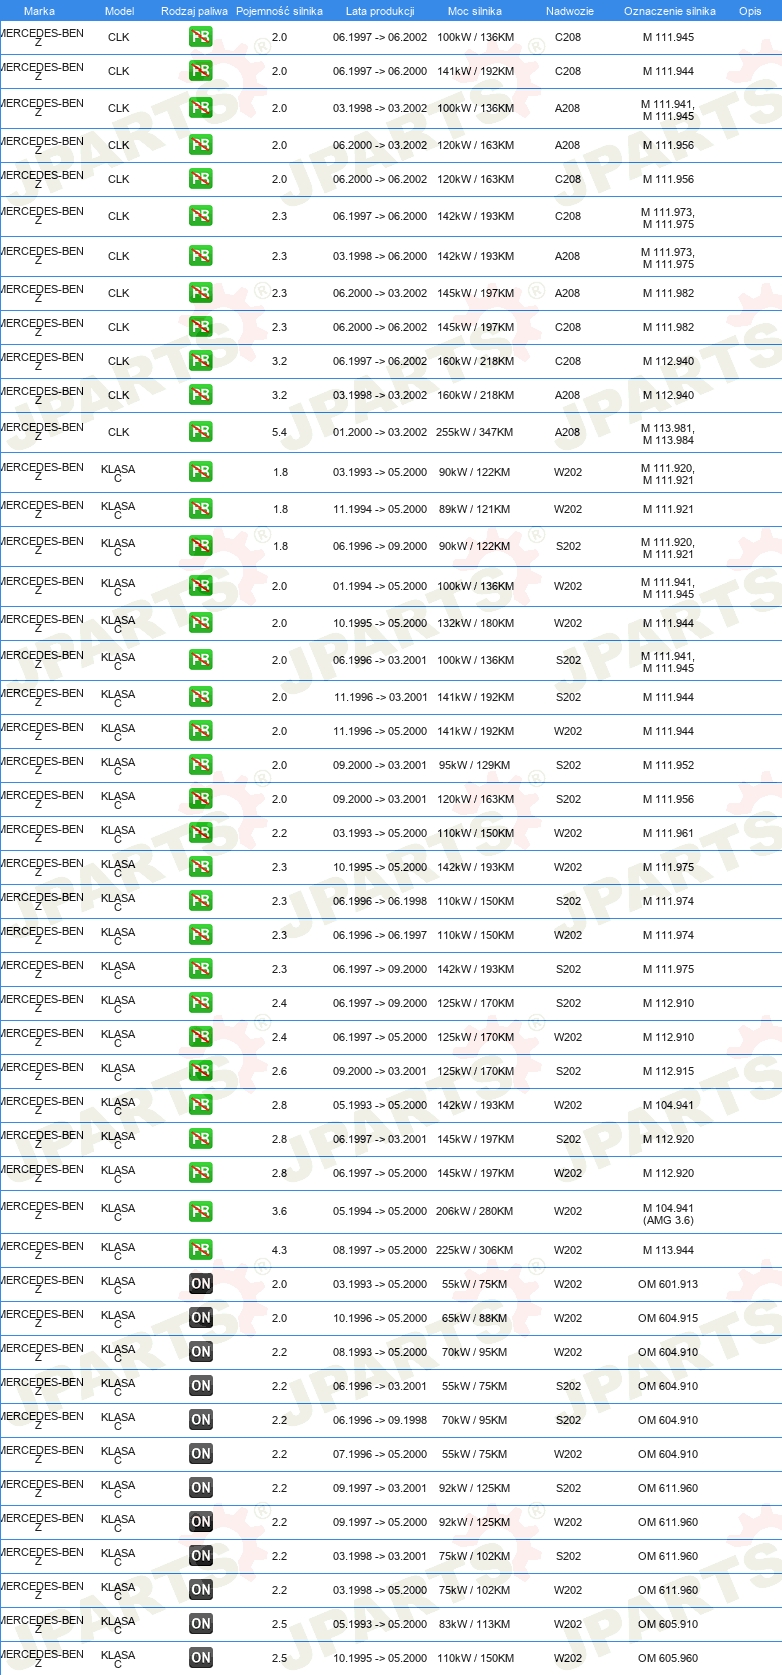Select the 255kW / 347KM power cell

tap(475, 433)
